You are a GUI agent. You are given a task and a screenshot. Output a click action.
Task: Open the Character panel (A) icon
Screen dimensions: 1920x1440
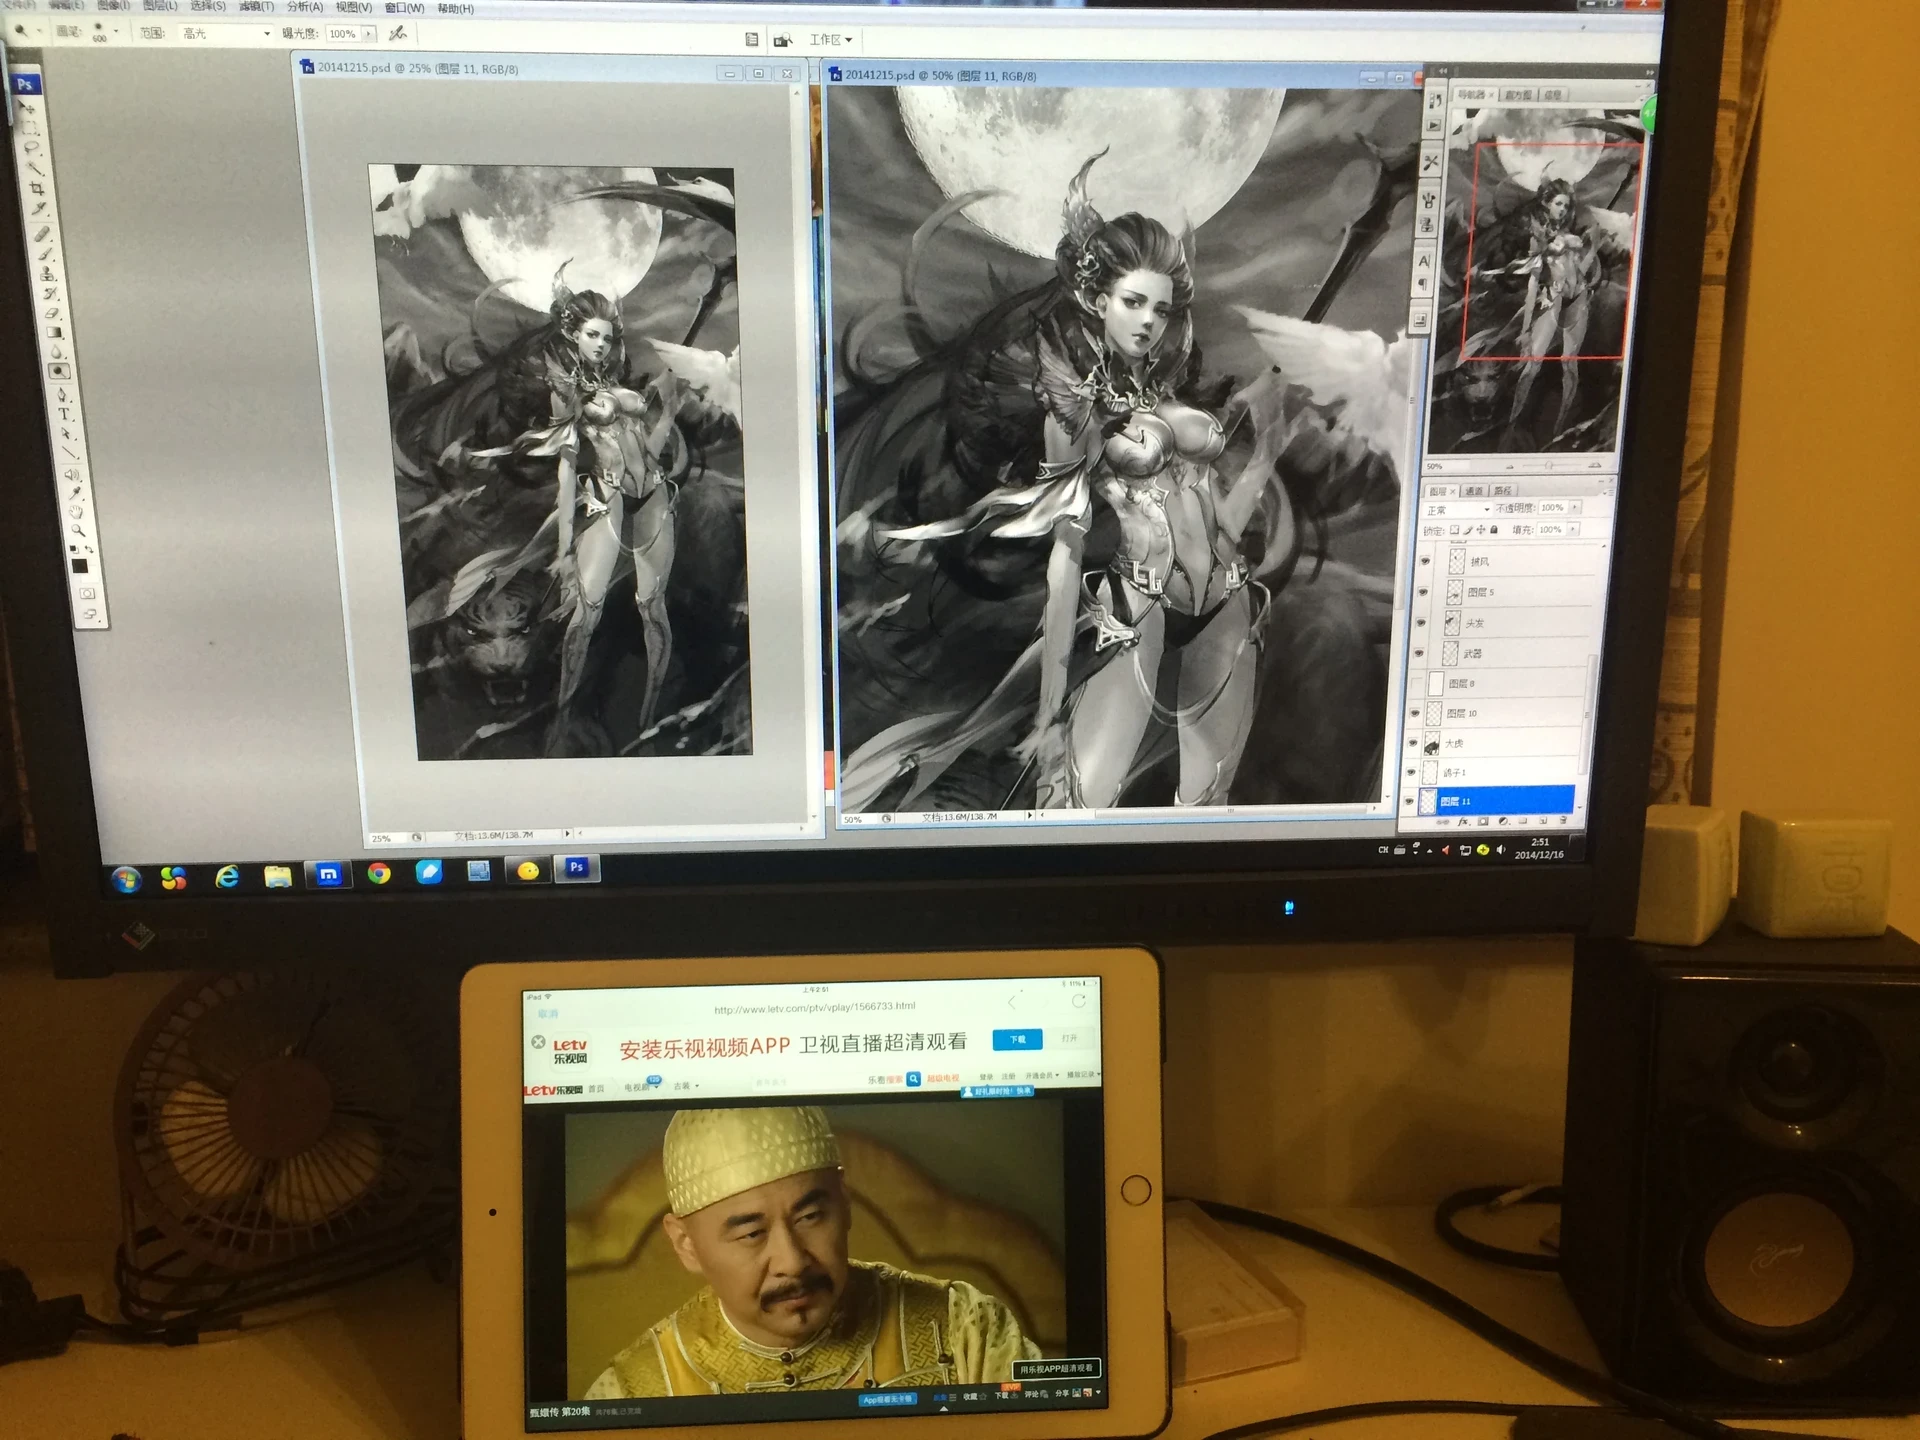pos(1424,261)
